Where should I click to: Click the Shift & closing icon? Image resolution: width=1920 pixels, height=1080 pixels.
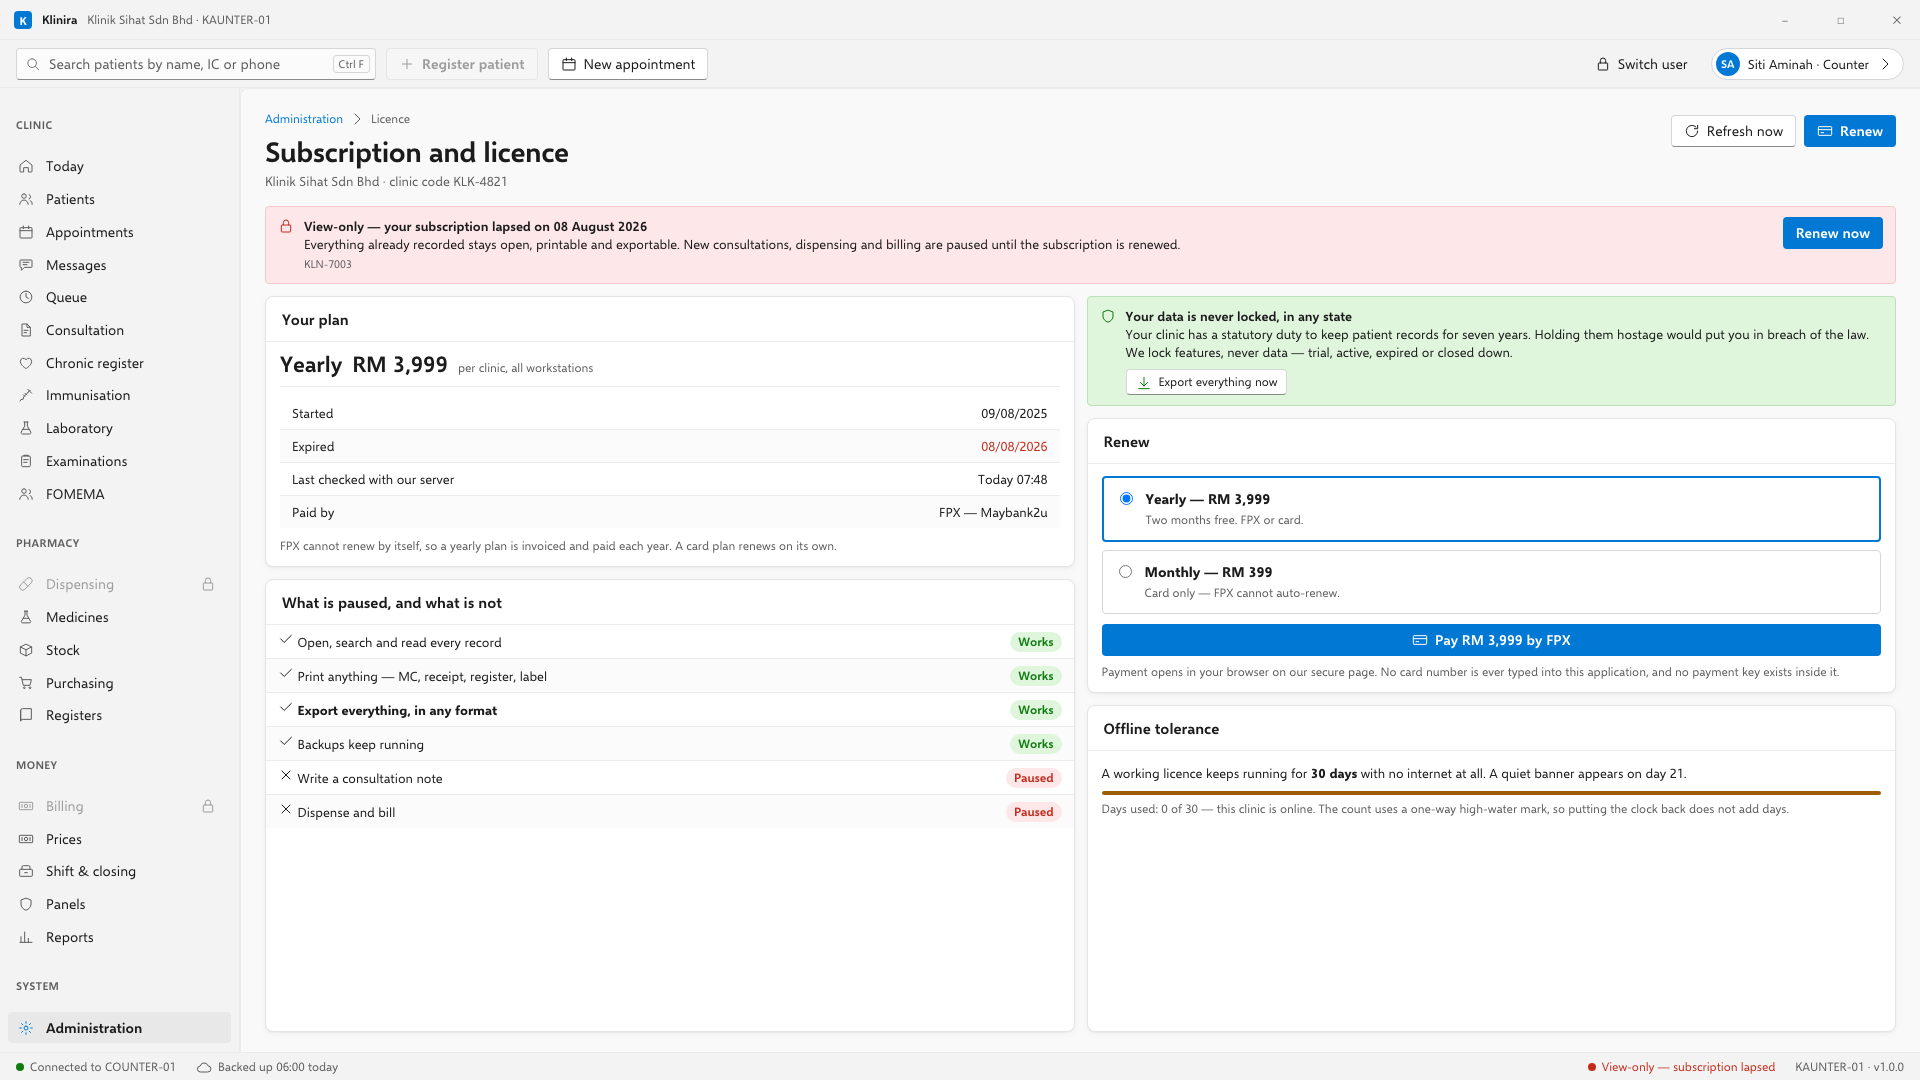pos(26,871)
